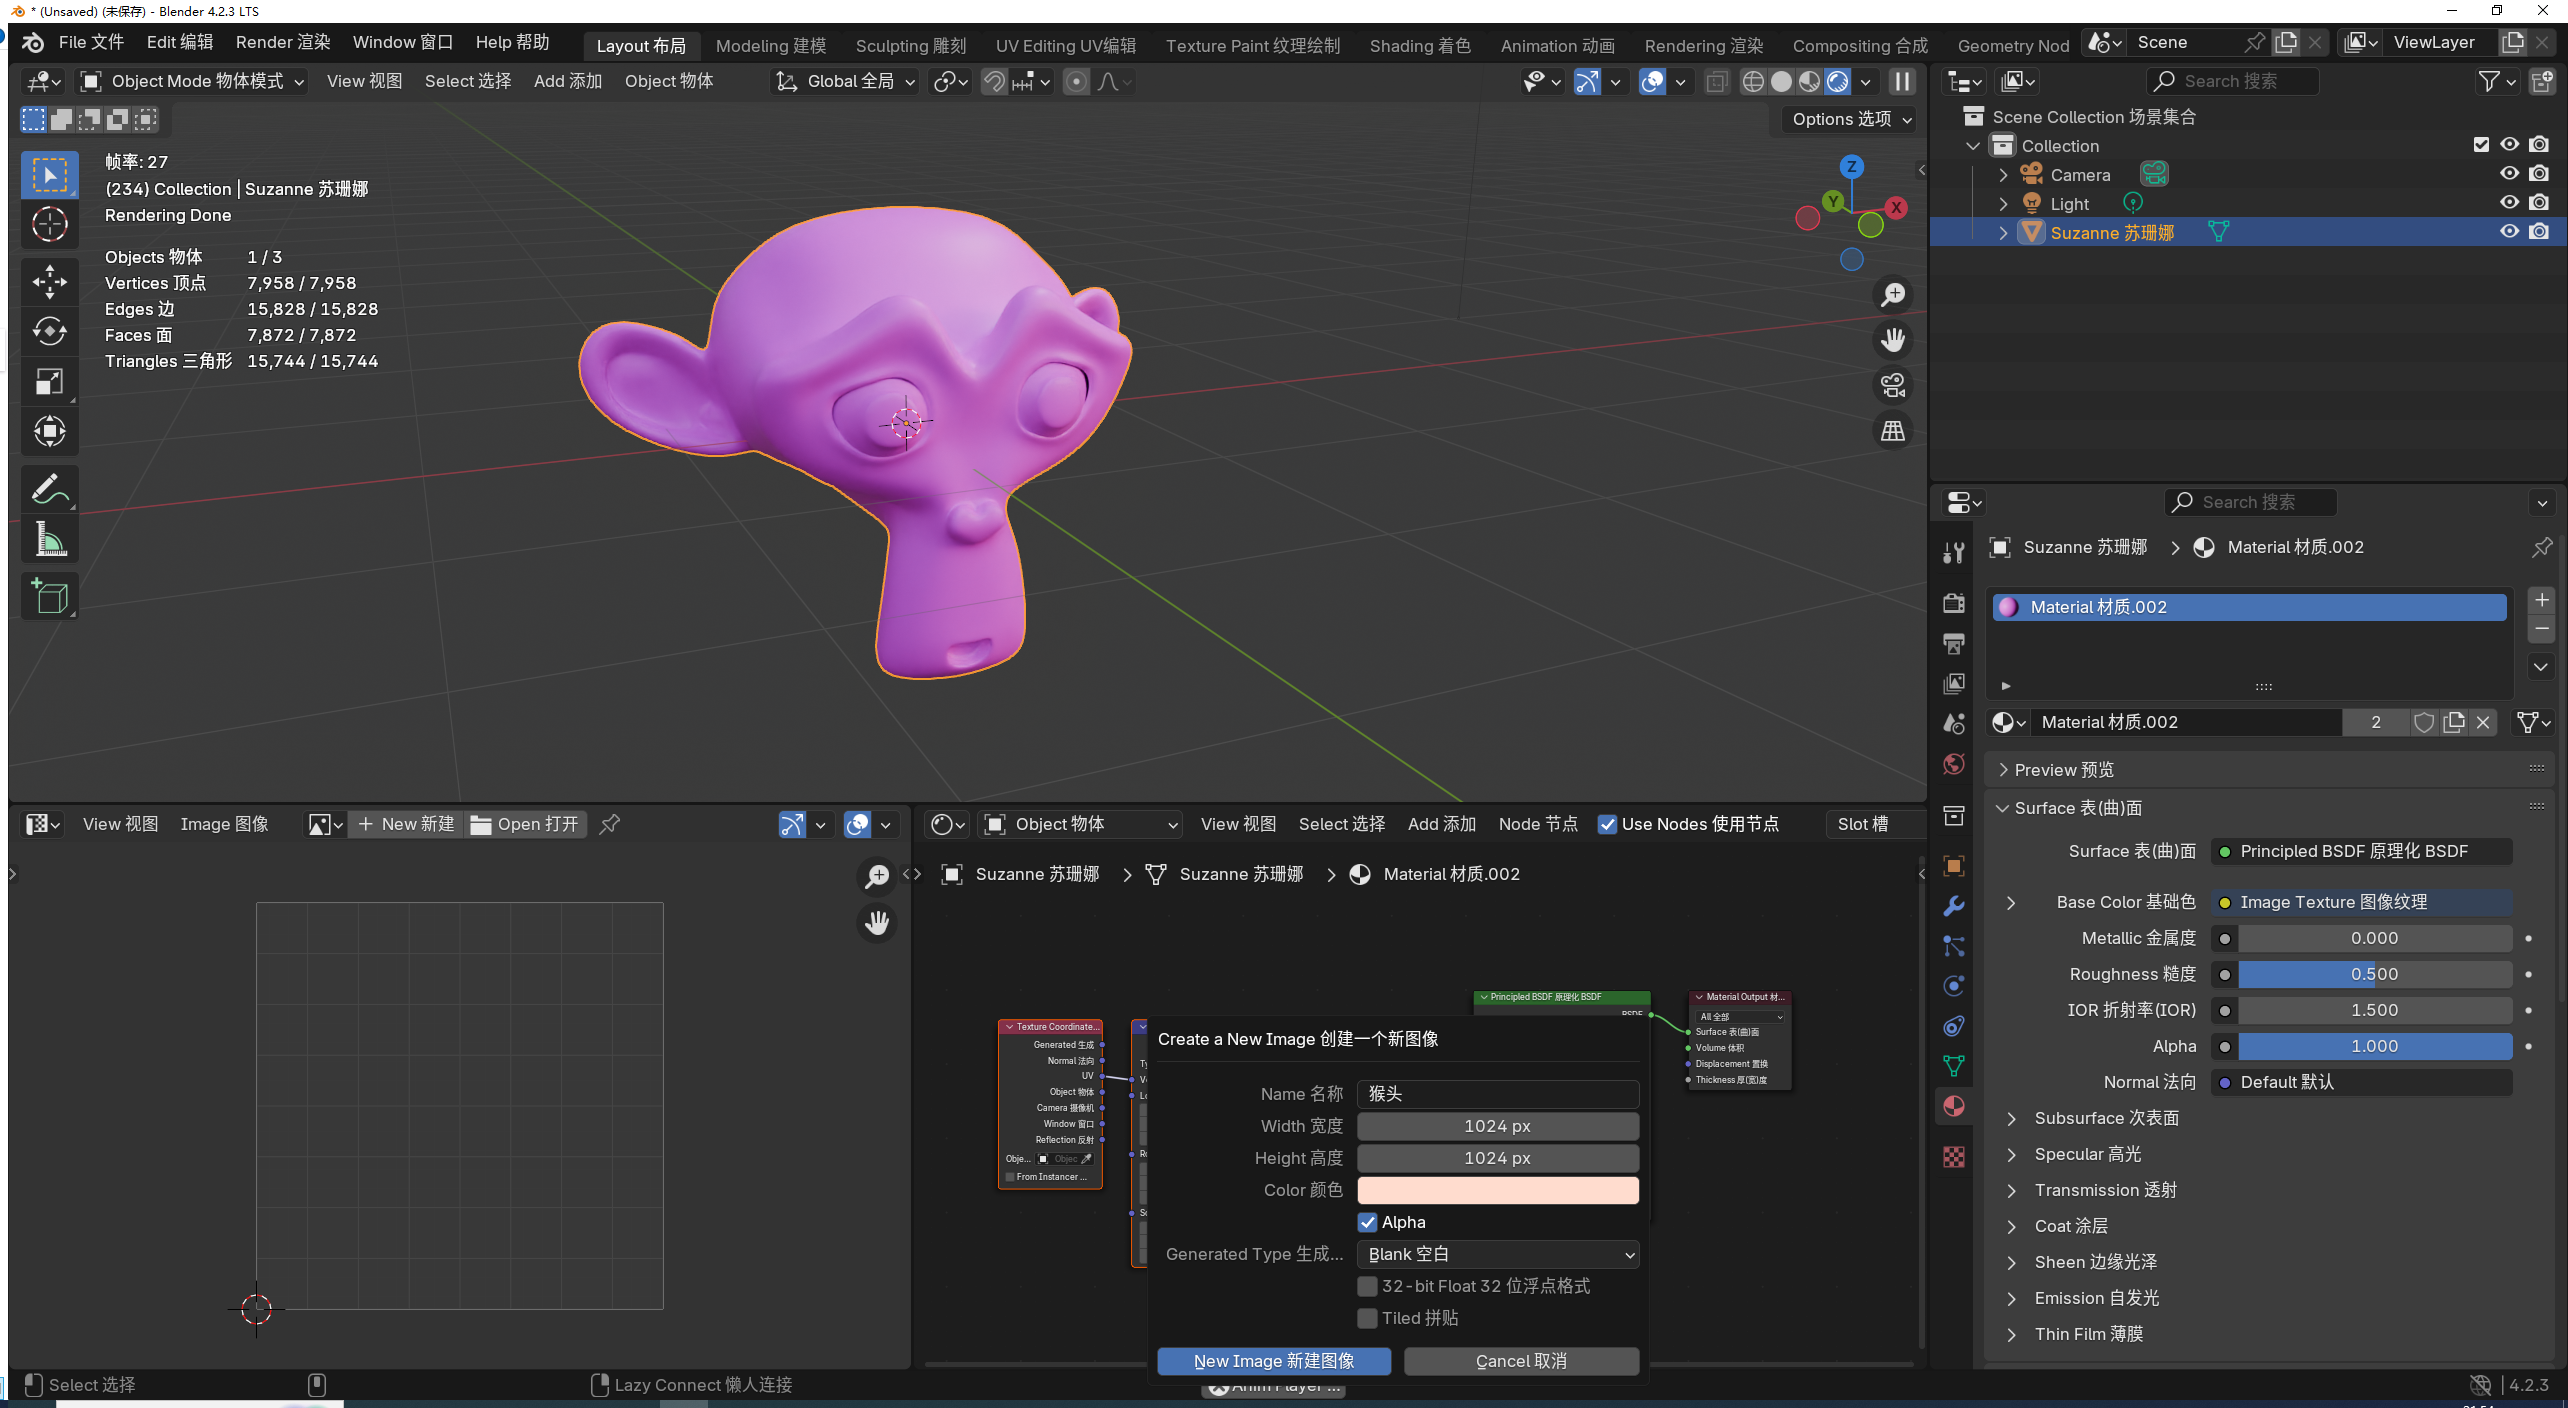Open Object Mode 物体模式 dropdown
The width and height of the screenshot is (2568, 1408).
tap(192, 82)
